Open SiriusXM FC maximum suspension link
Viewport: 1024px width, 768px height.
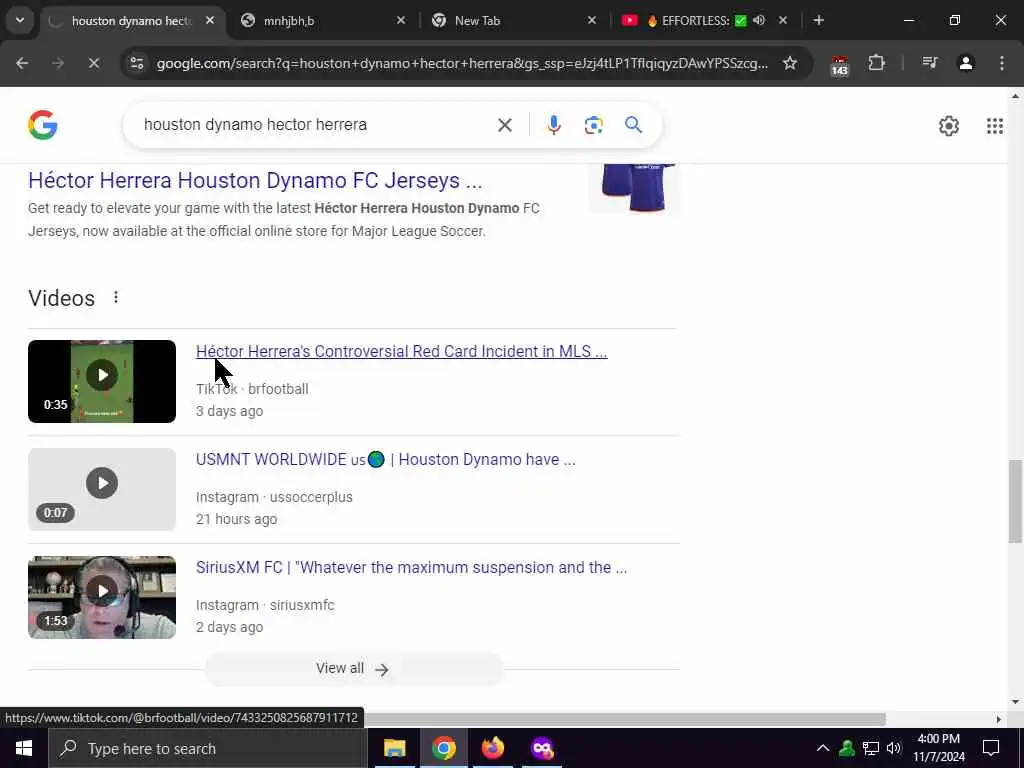click(411, 568)
